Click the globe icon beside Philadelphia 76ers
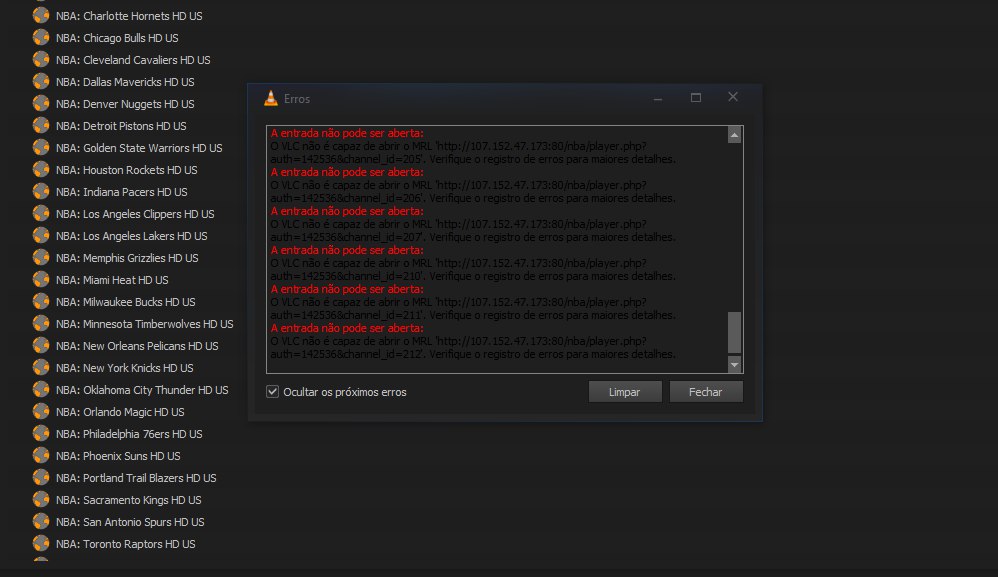 click(41, 434)
